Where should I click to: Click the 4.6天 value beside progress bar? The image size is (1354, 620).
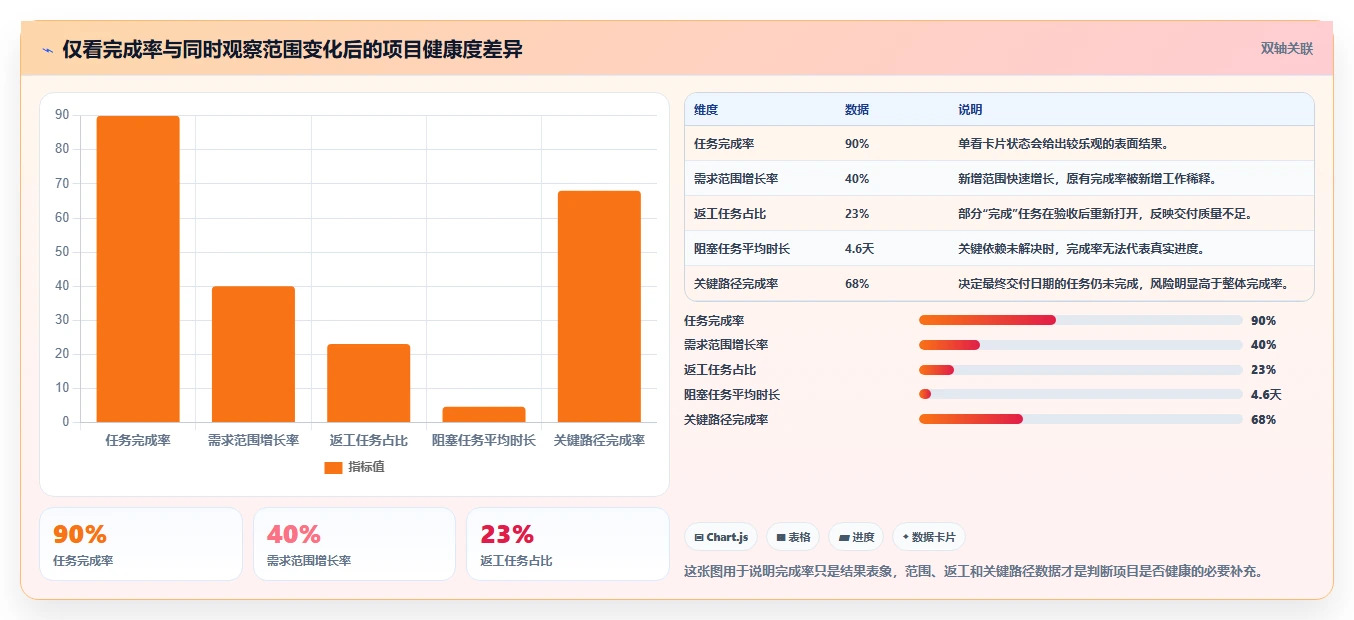coord(1266,395)
